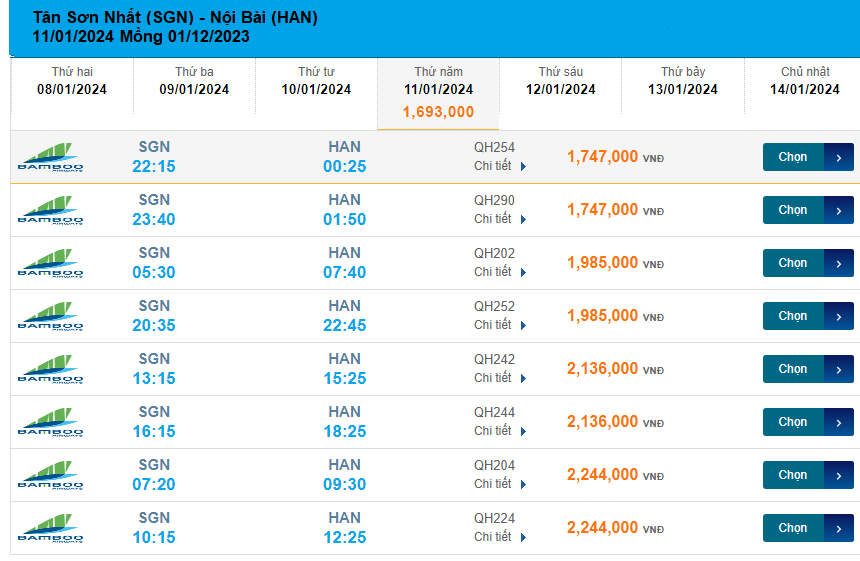Click the 1,693,000 price under Thứ năm
860x561 pixels.
[x=438, y=112]
